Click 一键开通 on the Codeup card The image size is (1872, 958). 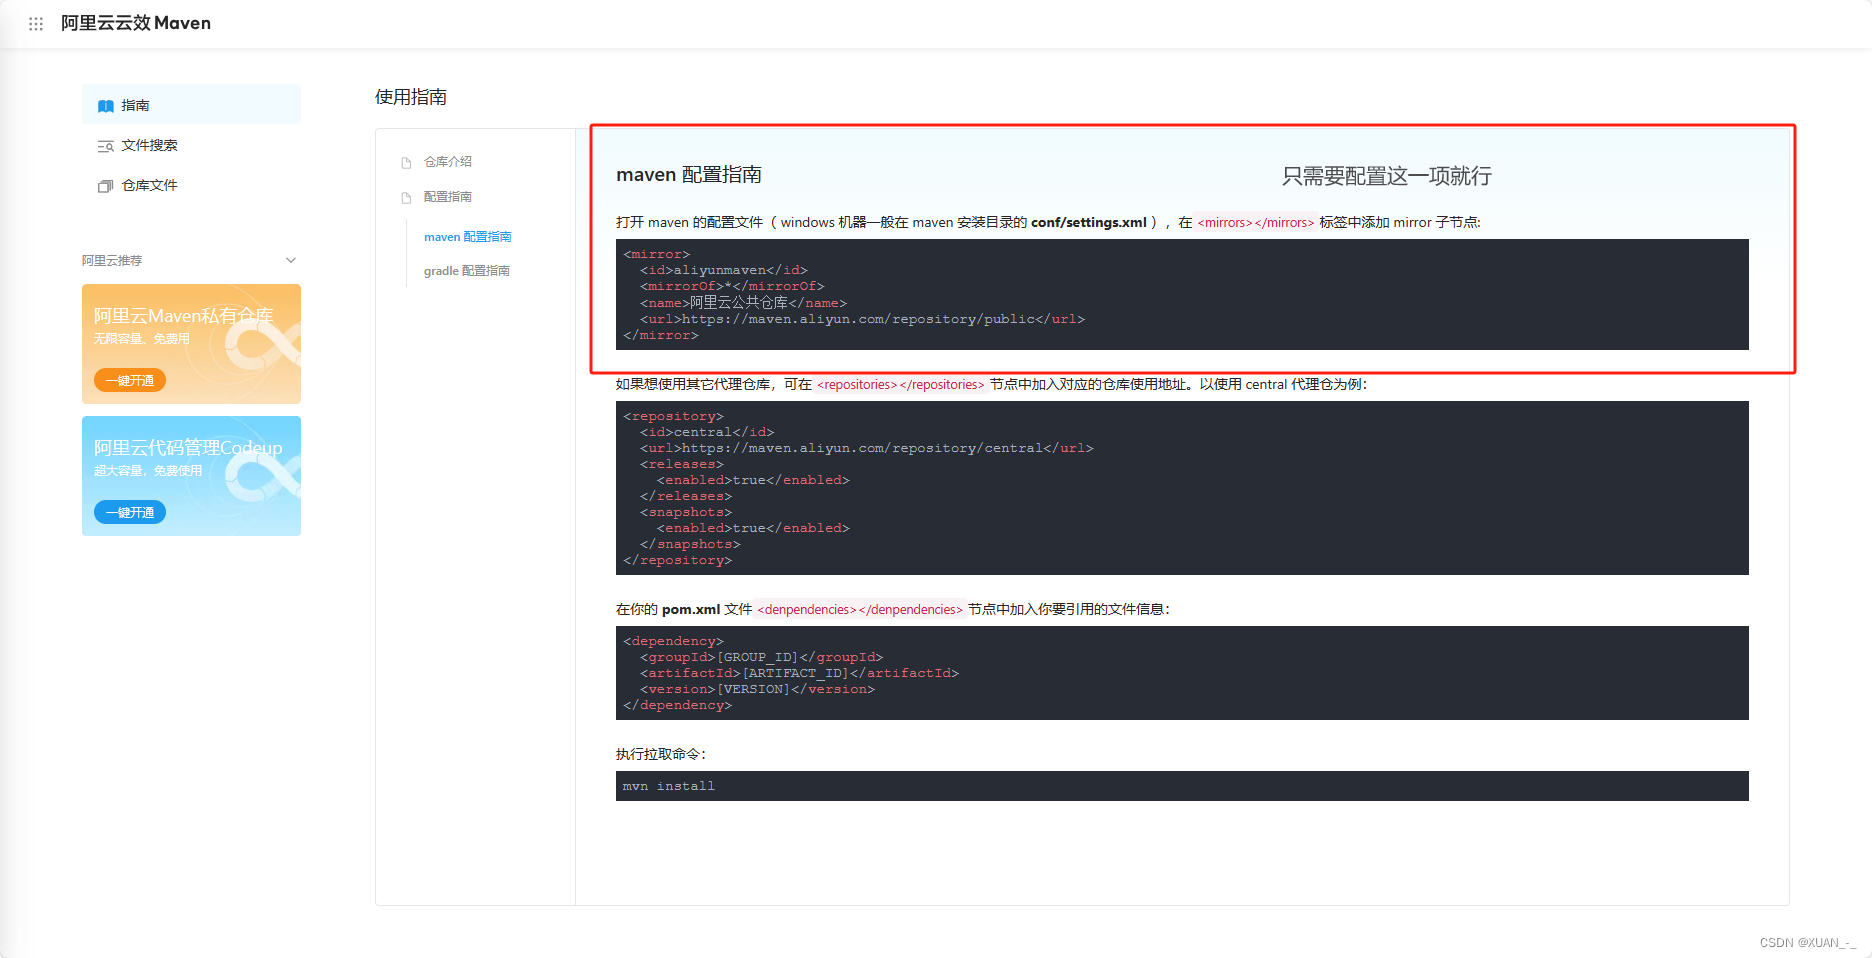[x=129, y=511]
